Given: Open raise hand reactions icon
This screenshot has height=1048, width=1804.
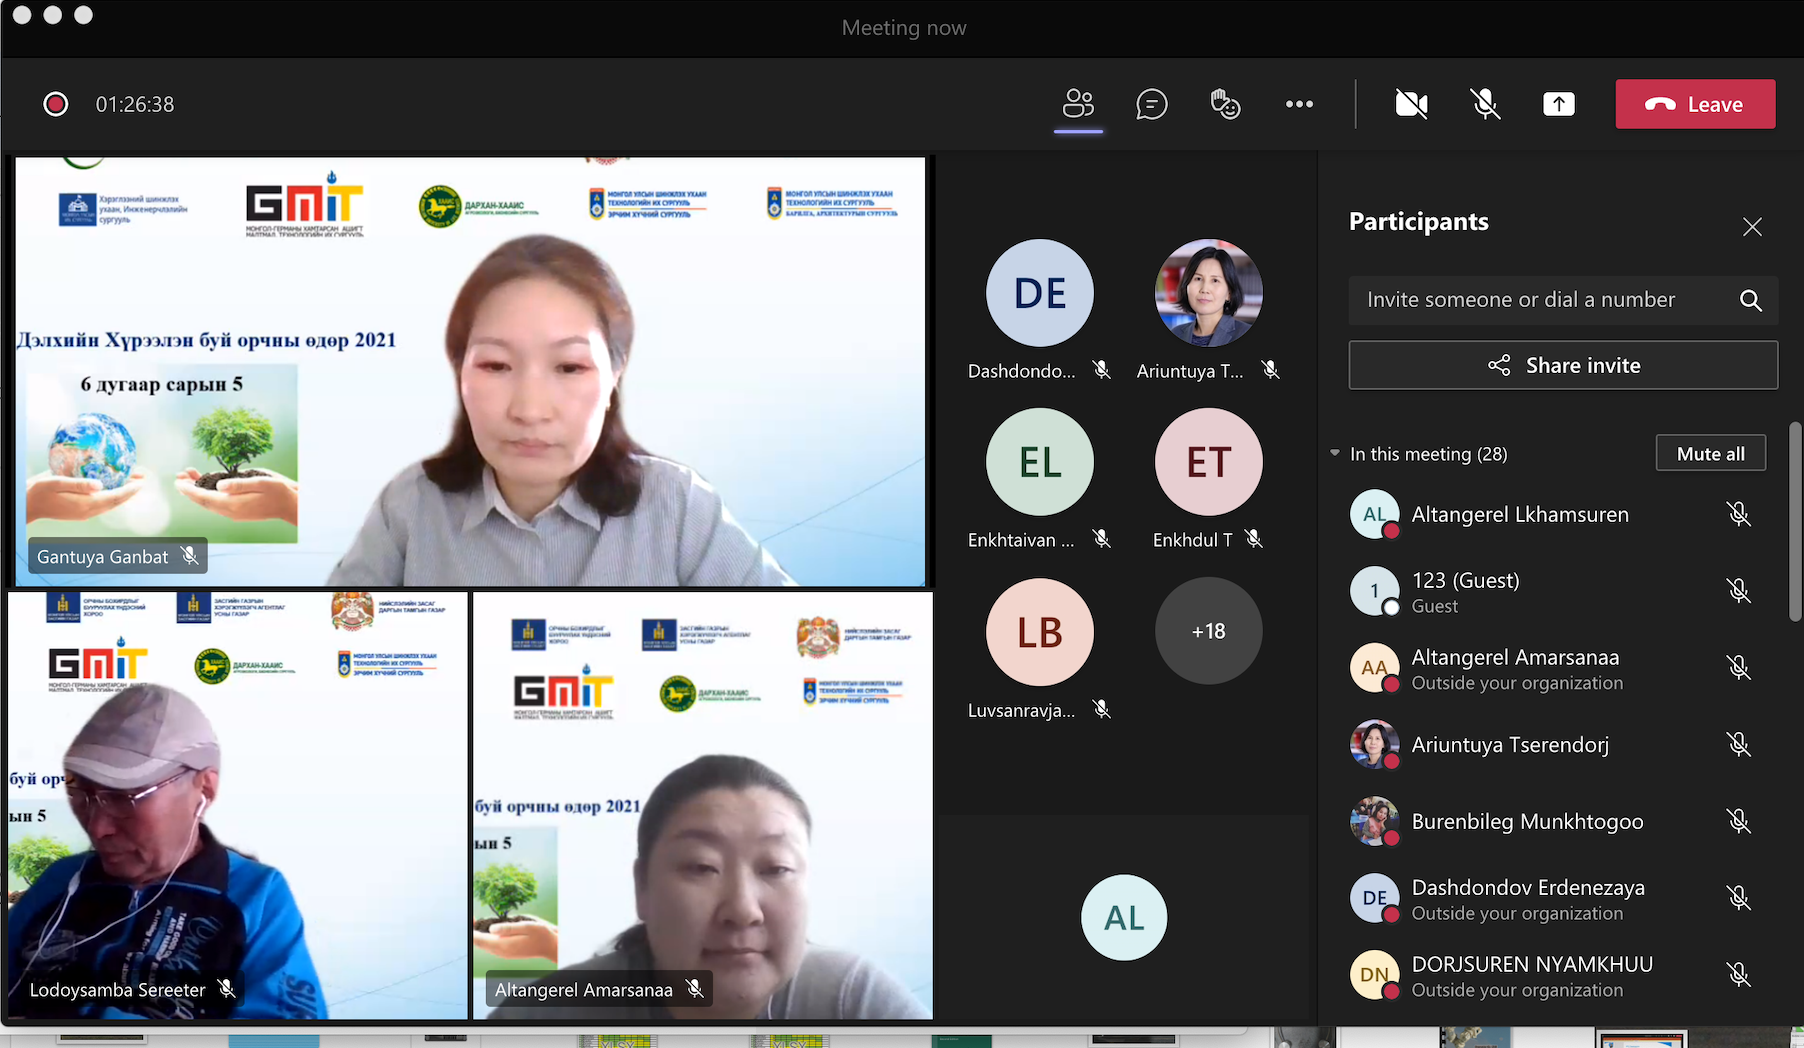Looking at the screenshot, I should pyautogui.click(x=1225, y=103).
